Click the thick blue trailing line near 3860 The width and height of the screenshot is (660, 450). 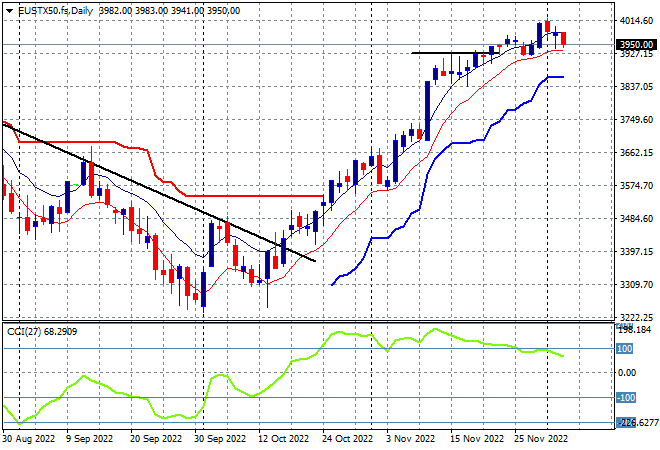click(x=555, y=77)
